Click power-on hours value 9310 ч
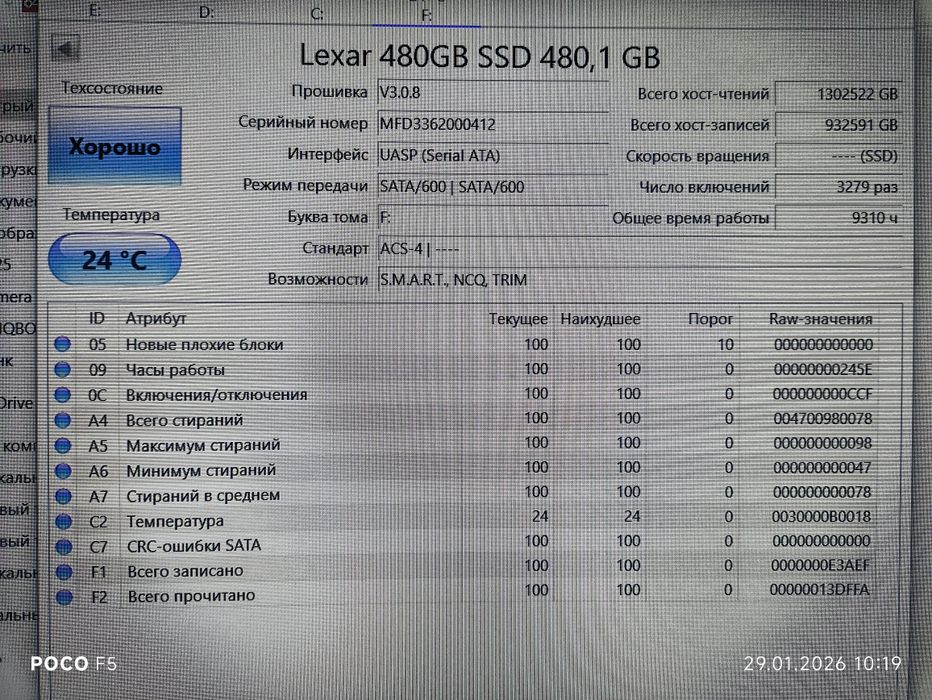Image resolution: width=932 pixels, height=700 pixels. [x=839, y=217]
